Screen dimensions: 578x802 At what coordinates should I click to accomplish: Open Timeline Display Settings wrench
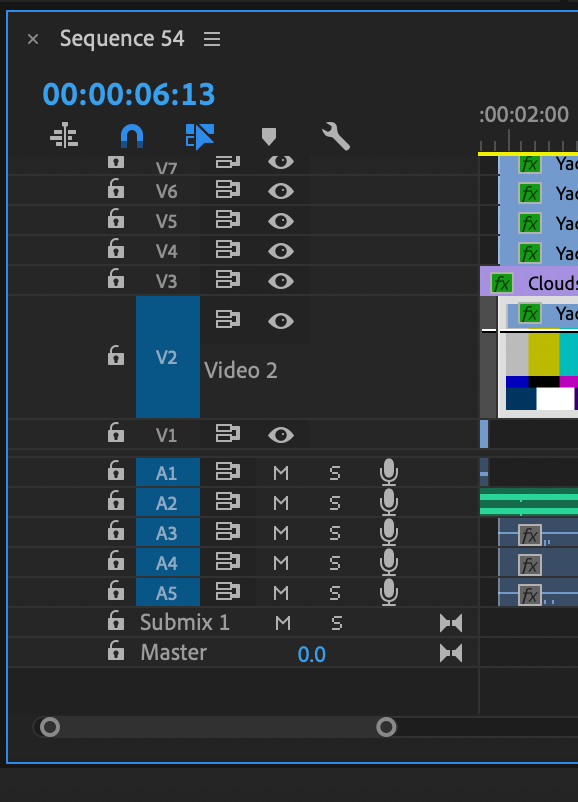point(336,137)
